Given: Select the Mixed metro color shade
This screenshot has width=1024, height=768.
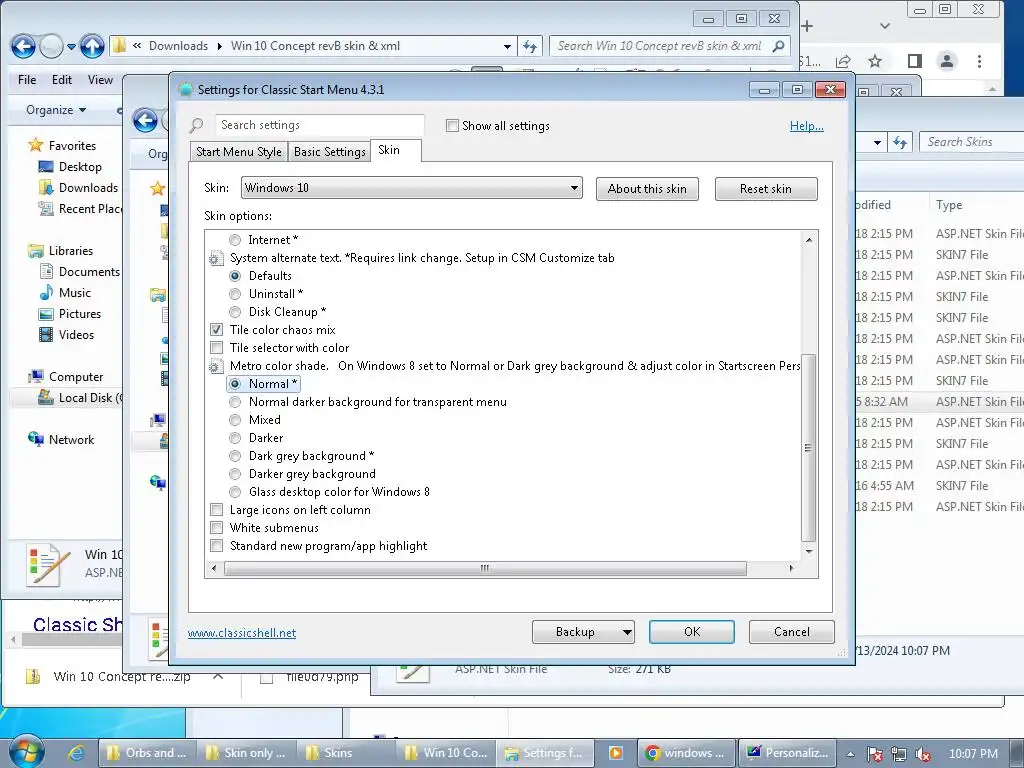Looking at the screenshot, I should (x=235, y=420).
